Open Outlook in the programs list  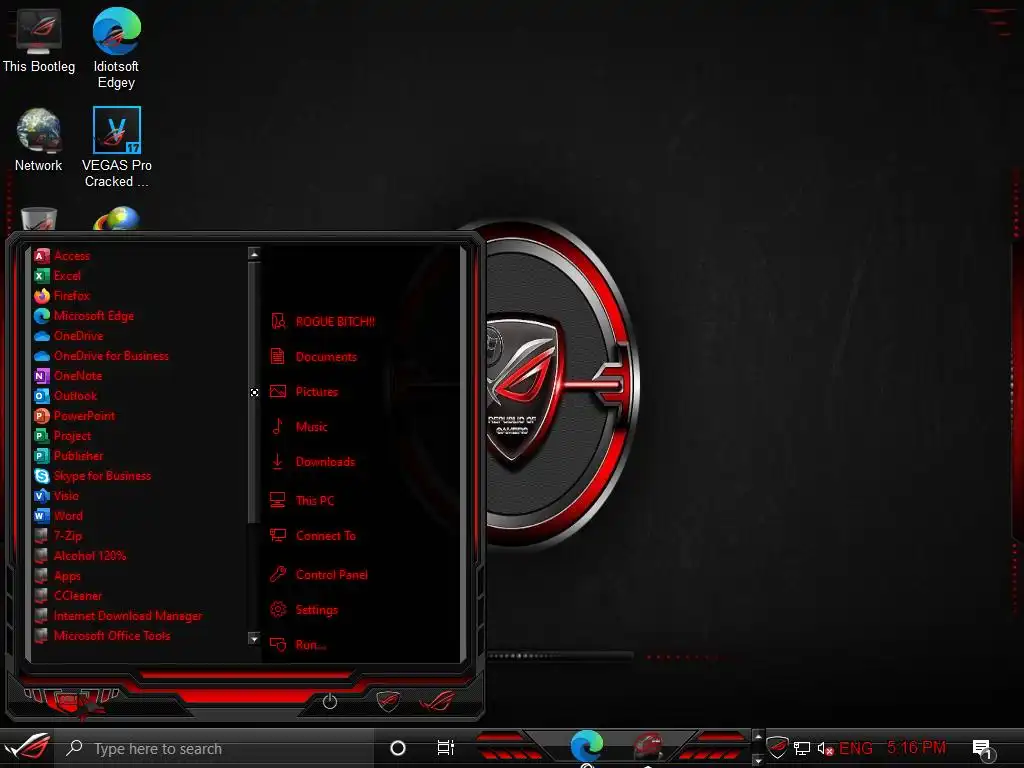(65, 396)
